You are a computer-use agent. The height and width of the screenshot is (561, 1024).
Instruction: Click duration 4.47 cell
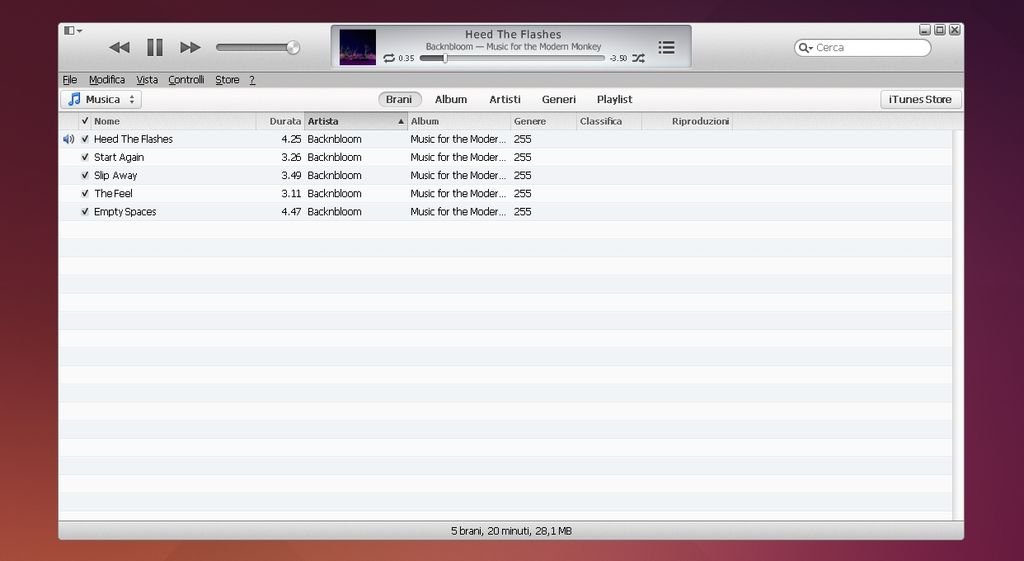[x=291, y=212]
